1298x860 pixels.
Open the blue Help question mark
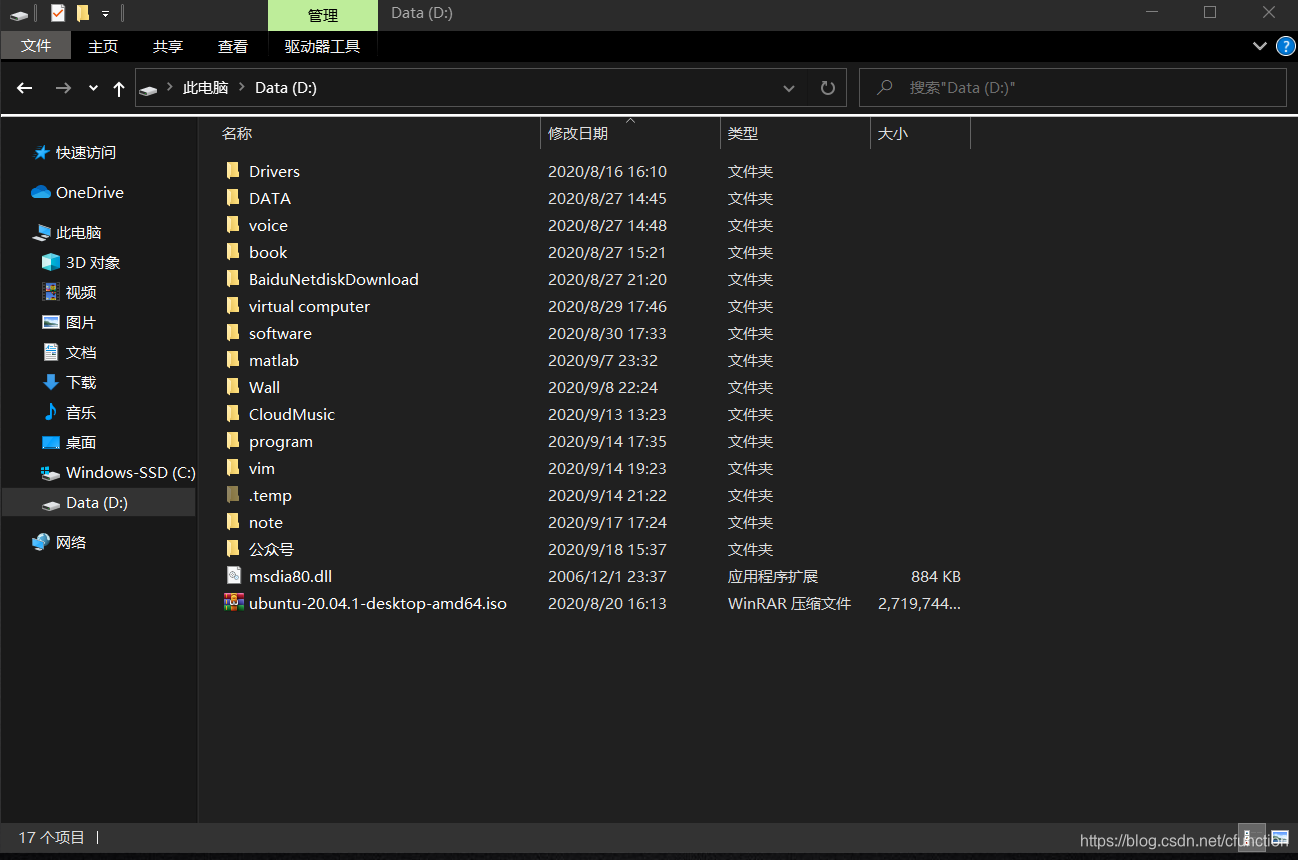1285,46
